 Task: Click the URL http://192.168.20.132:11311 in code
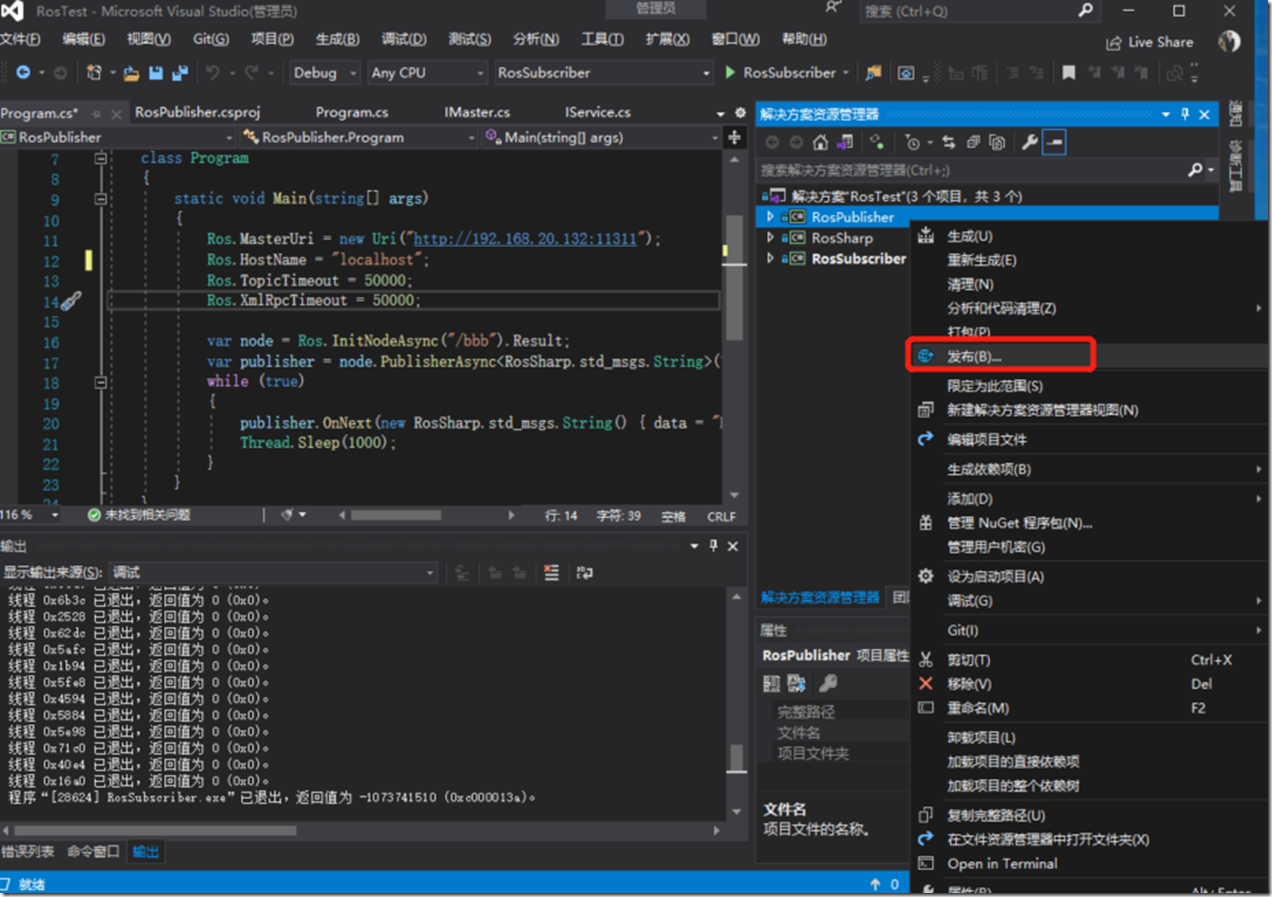[527, 239]
